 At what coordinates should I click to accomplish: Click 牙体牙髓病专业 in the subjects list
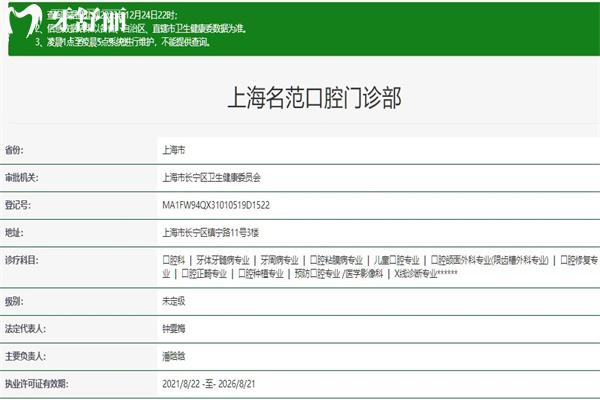[223, 260]
